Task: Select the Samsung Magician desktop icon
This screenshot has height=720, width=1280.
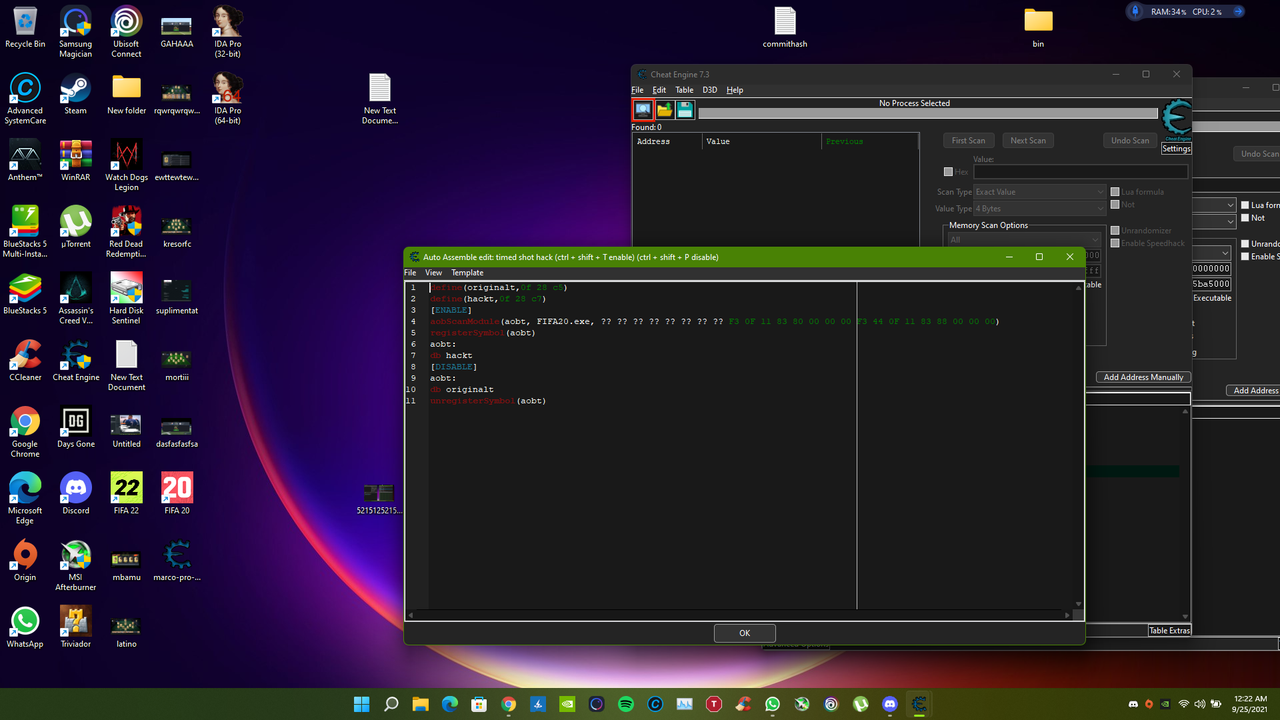Action: 76,32
